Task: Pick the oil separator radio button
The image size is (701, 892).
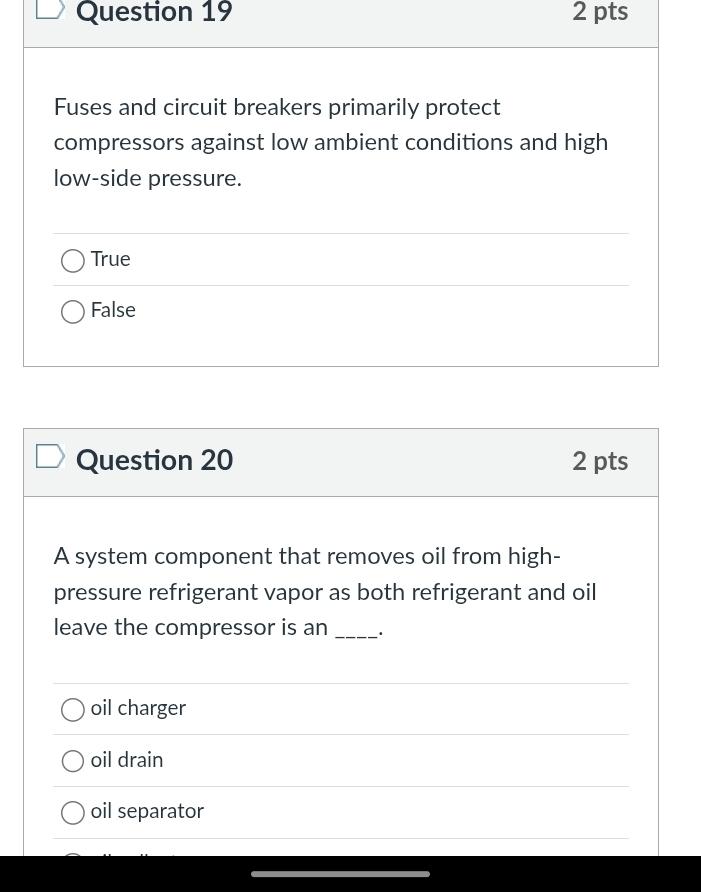Action: pyautogui.click(x=73, y=813)
